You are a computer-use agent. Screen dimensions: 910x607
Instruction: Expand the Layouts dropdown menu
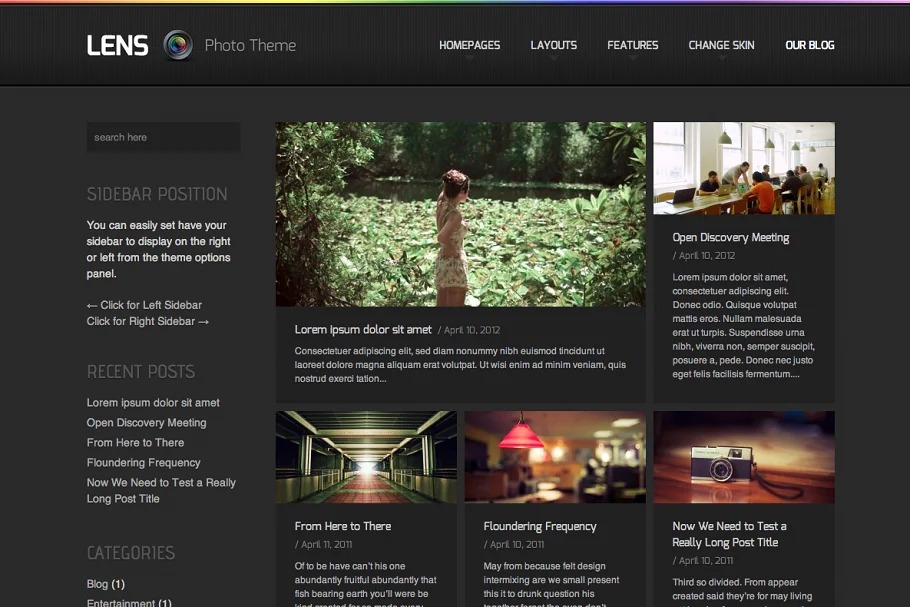pyautogui.click(x=553, y=45)
